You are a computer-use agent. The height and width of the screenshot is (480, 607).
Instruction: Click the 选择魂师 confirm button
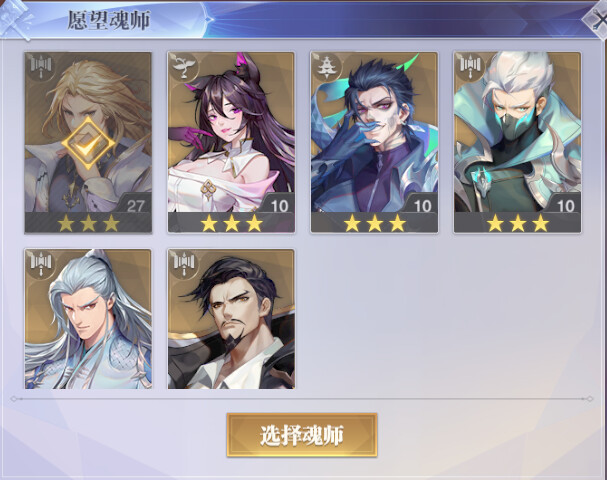tap(302, 435)
